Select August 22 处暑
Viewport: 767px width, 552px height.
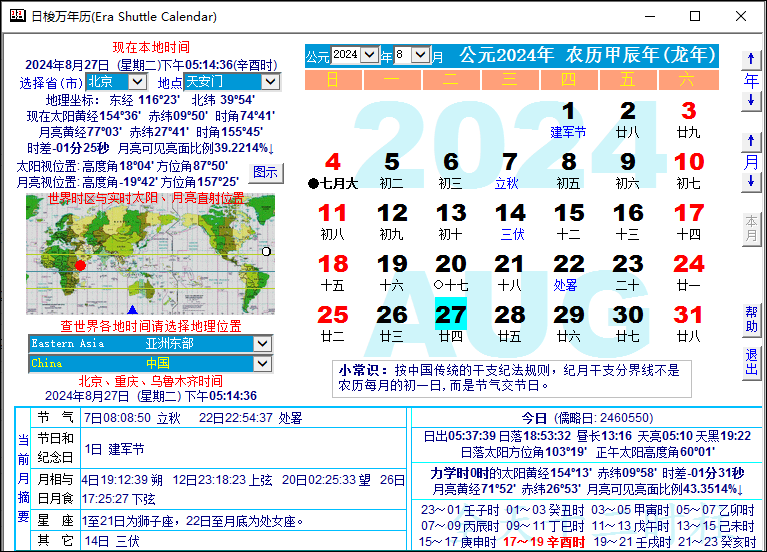pos(568,273)
